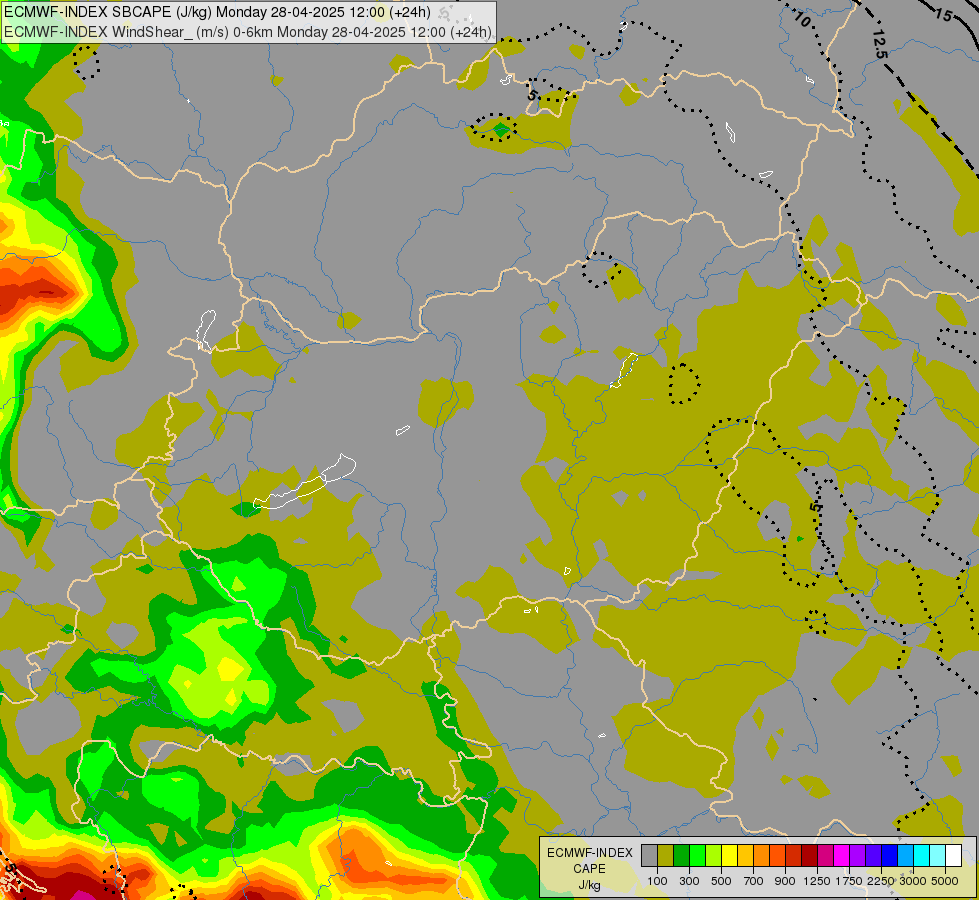Click the '15' wind shear contour label
The height and width of the screenshot is (900, 979).
[x=944, y=15]
